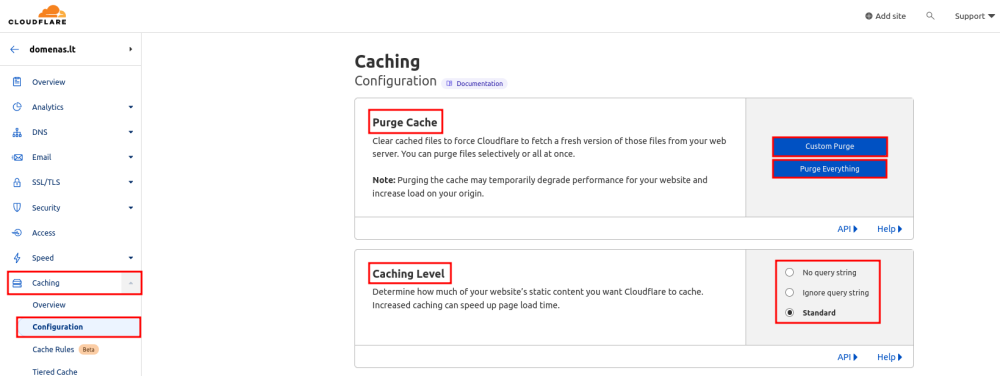This screenshot has height=376, width=1000.
Task: Click the Purge Everything button
Action: [830, 169]
